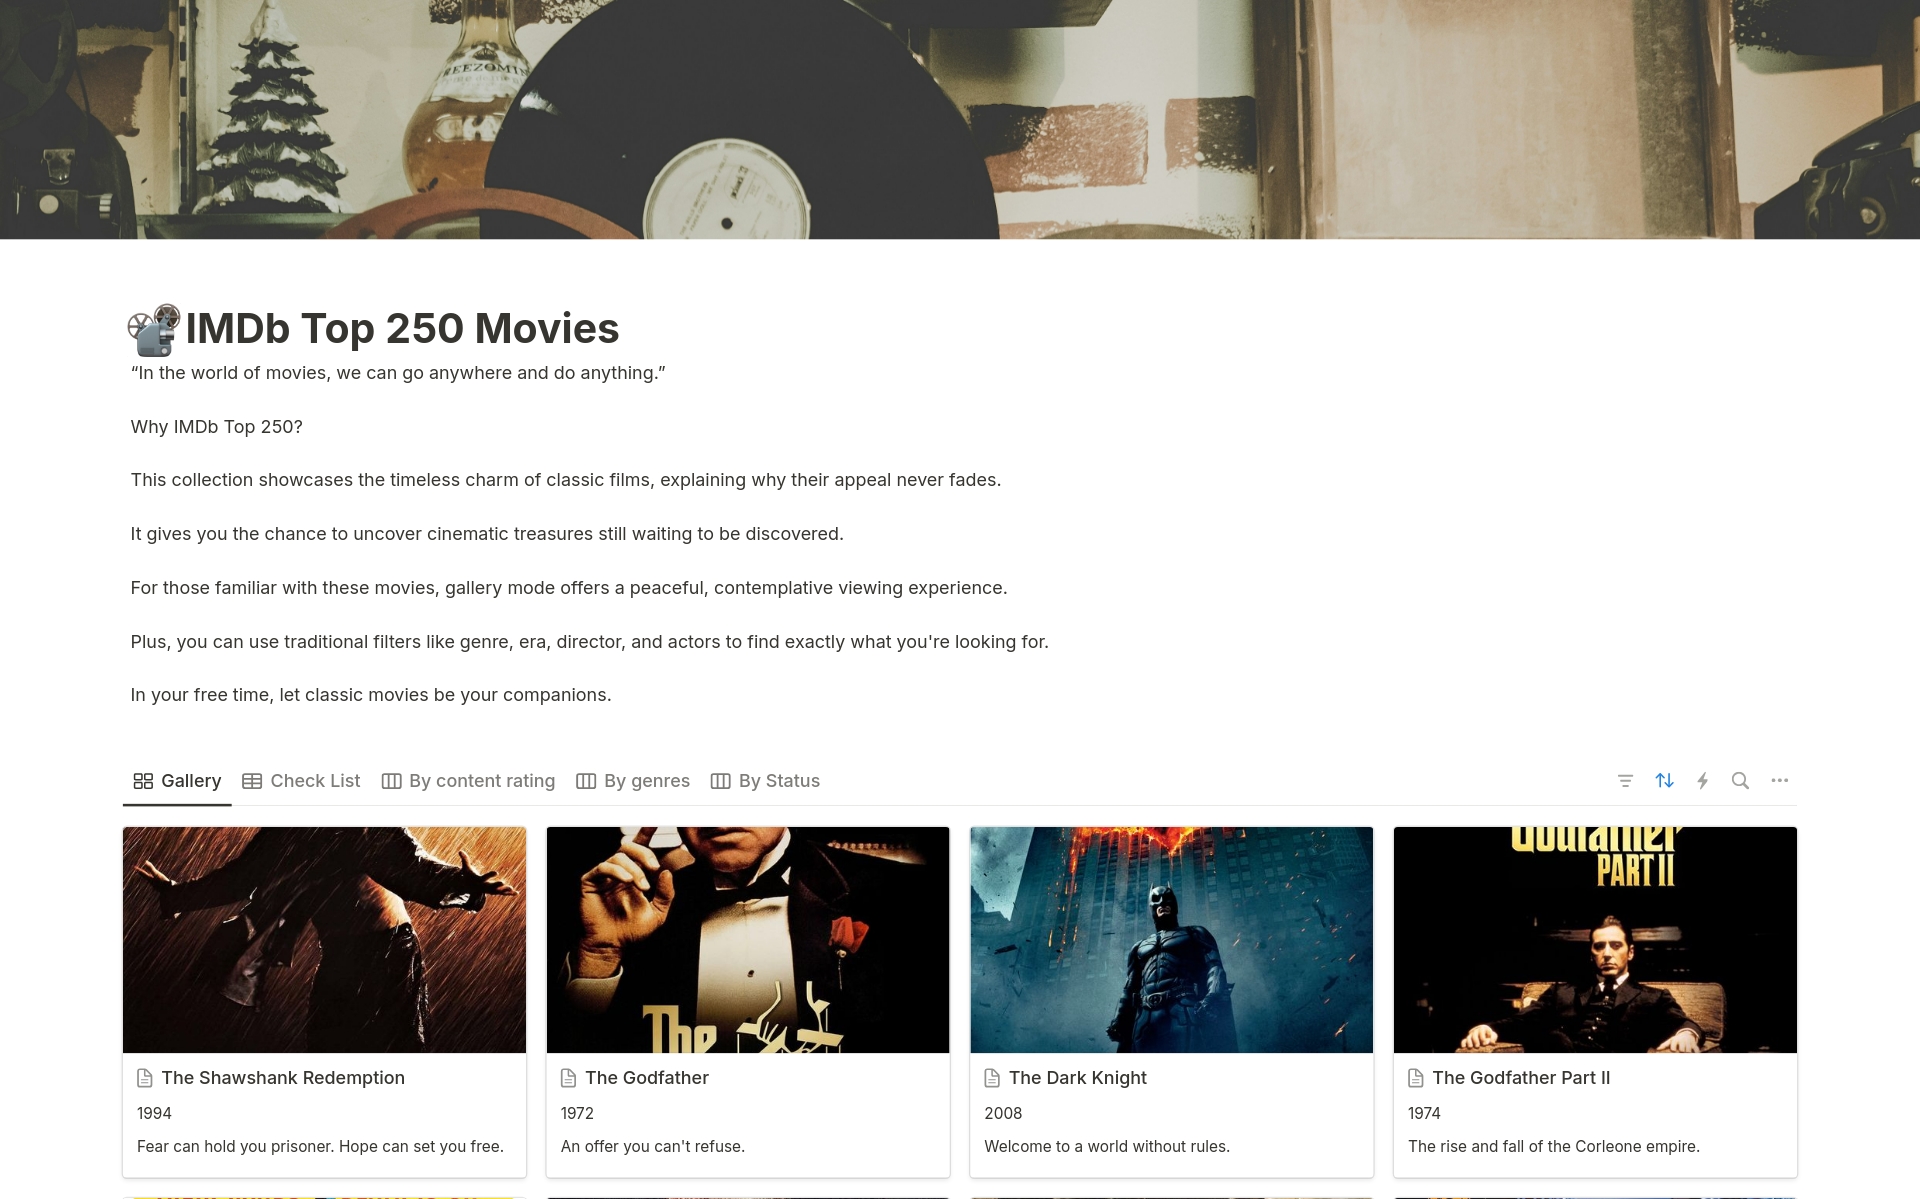1920x1199 pixels.
Task: Click the page icon beside The Shawshank Redemption
Action: (x=146, y=1078)
